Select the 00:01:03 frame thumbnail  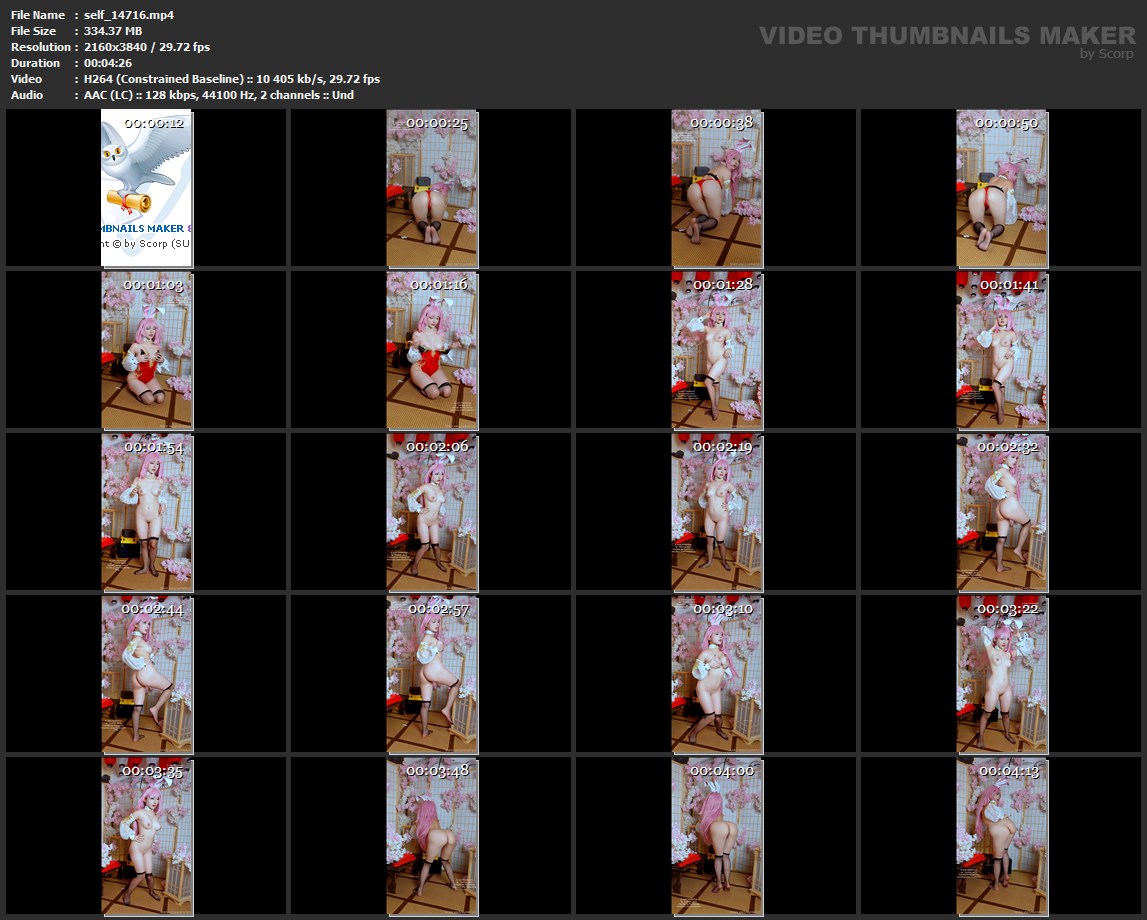[x=146, y=349]
